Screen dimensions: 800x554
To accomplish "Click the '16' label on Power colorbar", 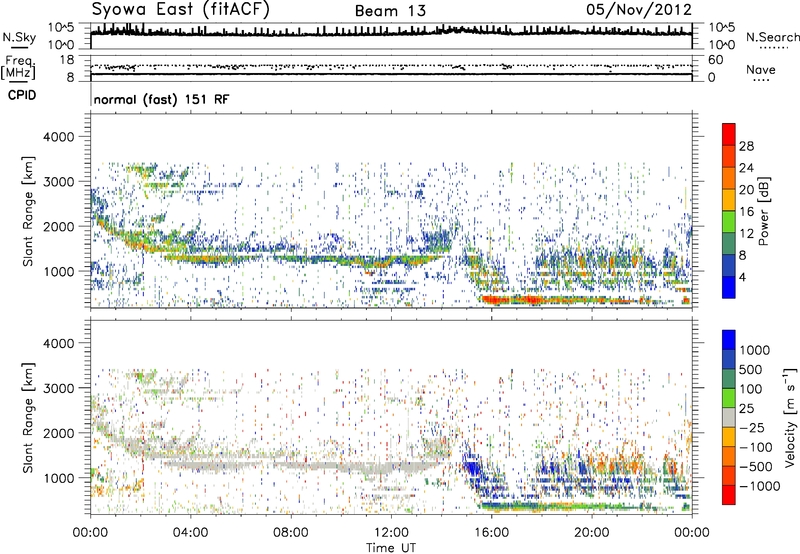I will point(746,212).
